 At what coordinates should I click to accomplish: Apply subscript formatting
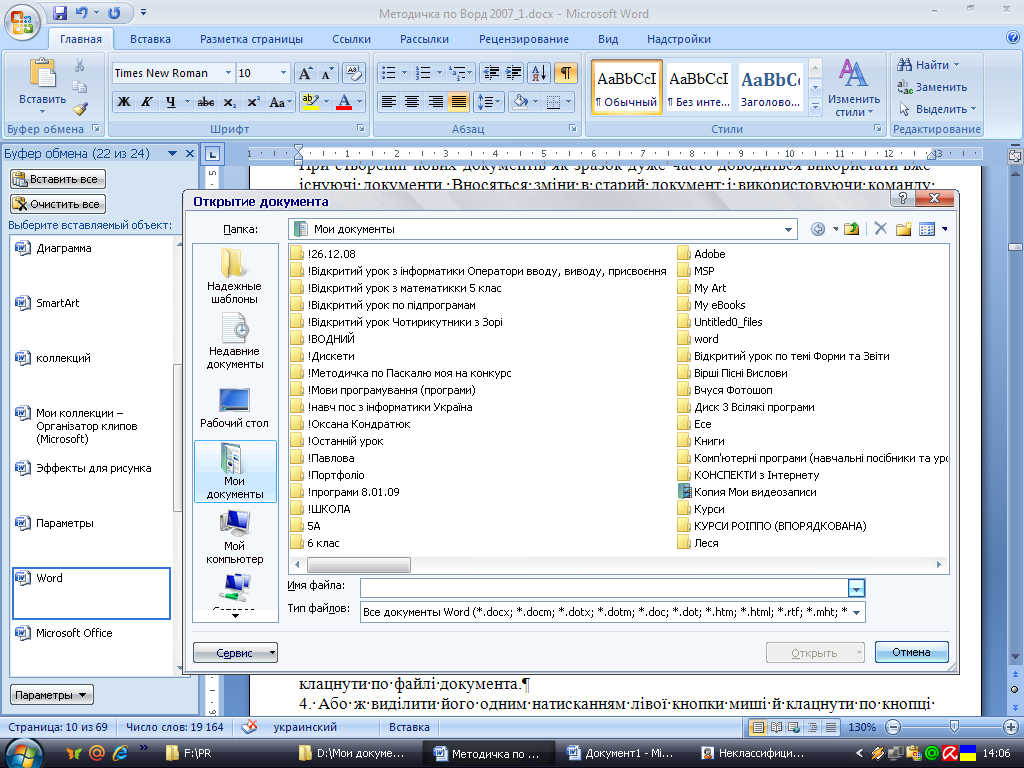point(229,102)
